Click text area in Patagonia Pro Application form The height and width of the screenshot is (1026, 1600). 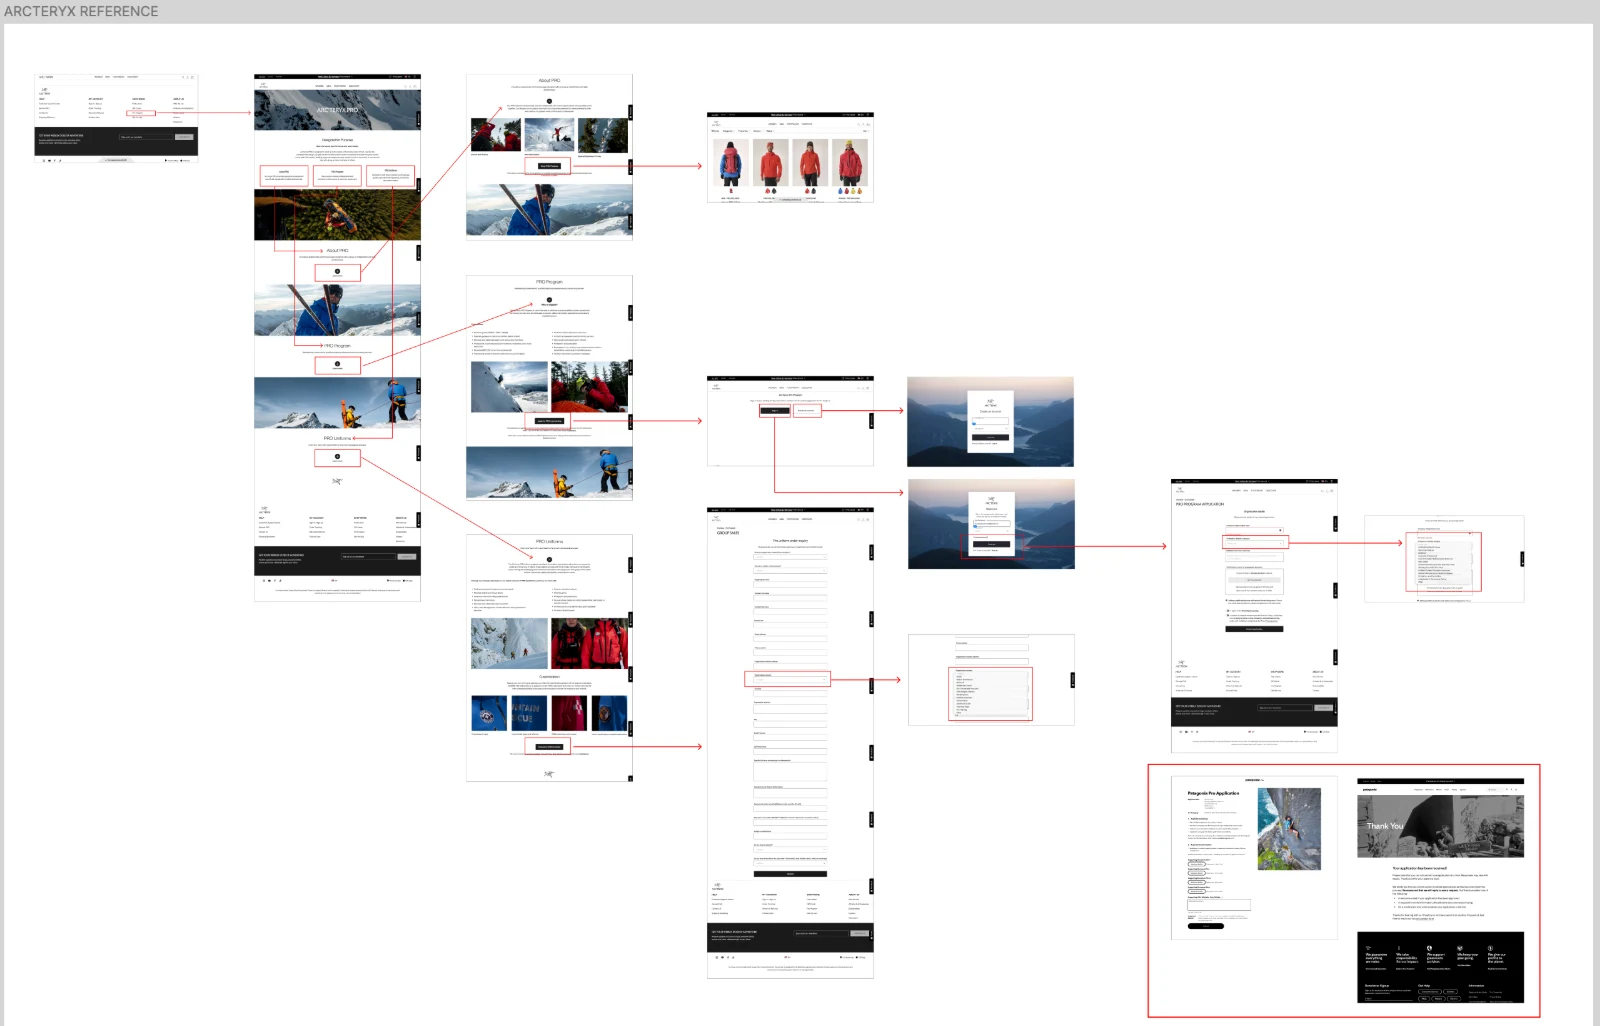tap(1219, 905)
